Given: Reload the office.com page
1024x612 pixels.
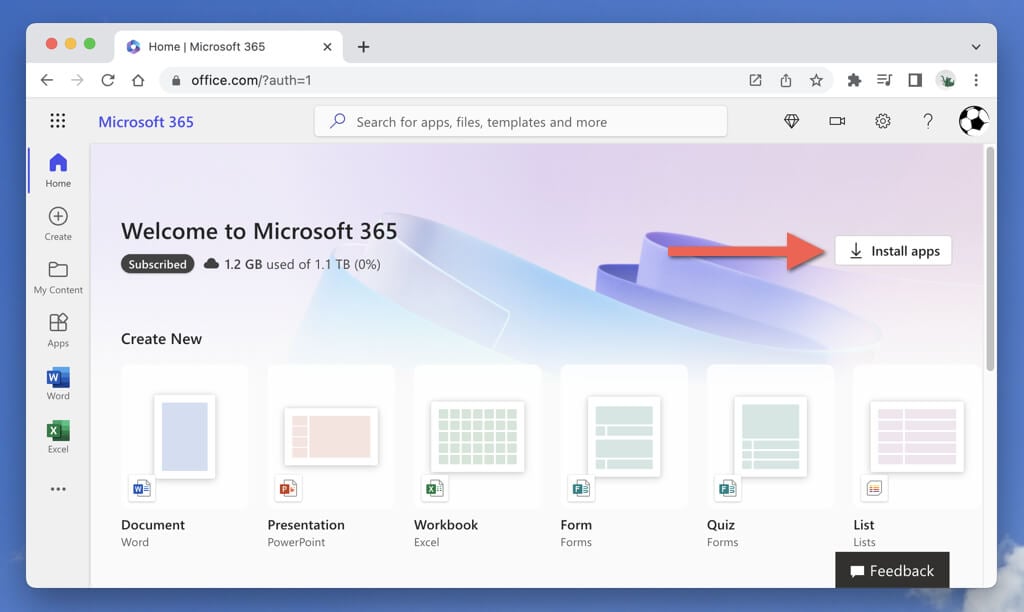Looking at the screenshot, I should (108, 80).
